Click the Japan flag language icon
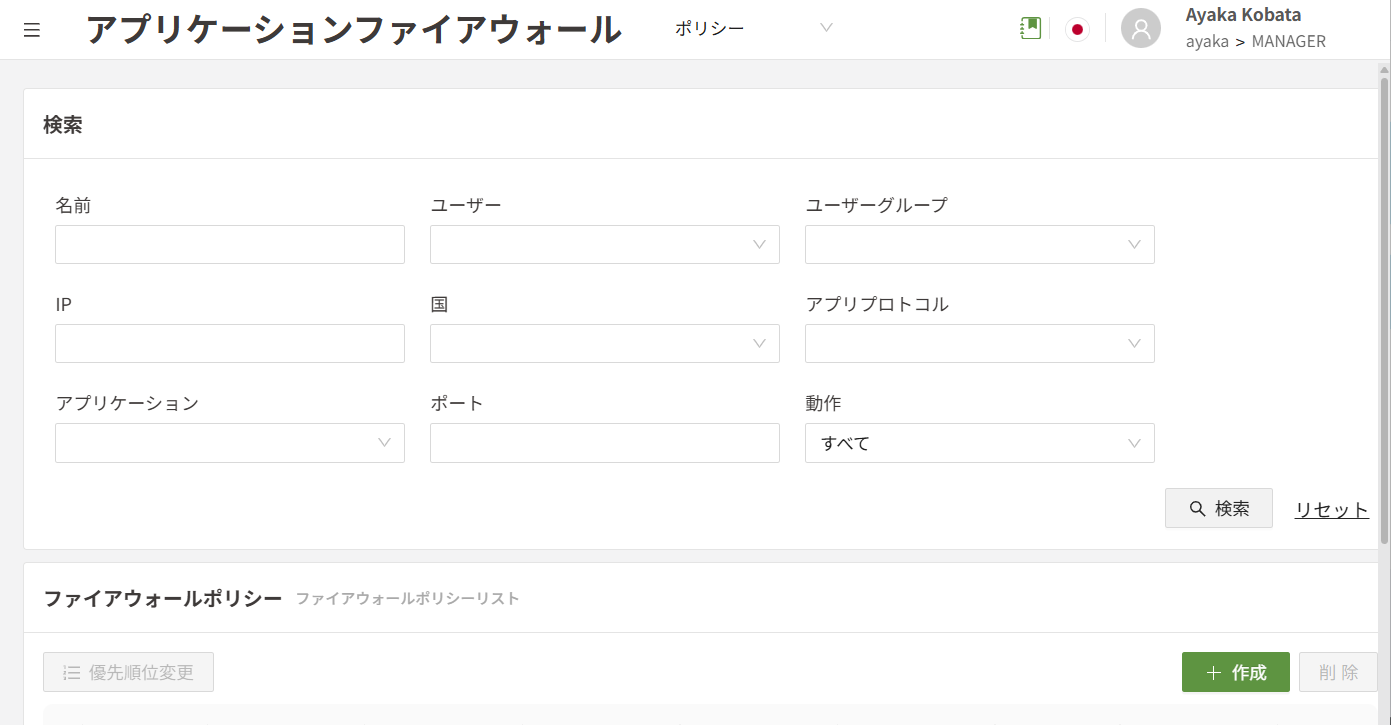 click(x=1077, y=29)
